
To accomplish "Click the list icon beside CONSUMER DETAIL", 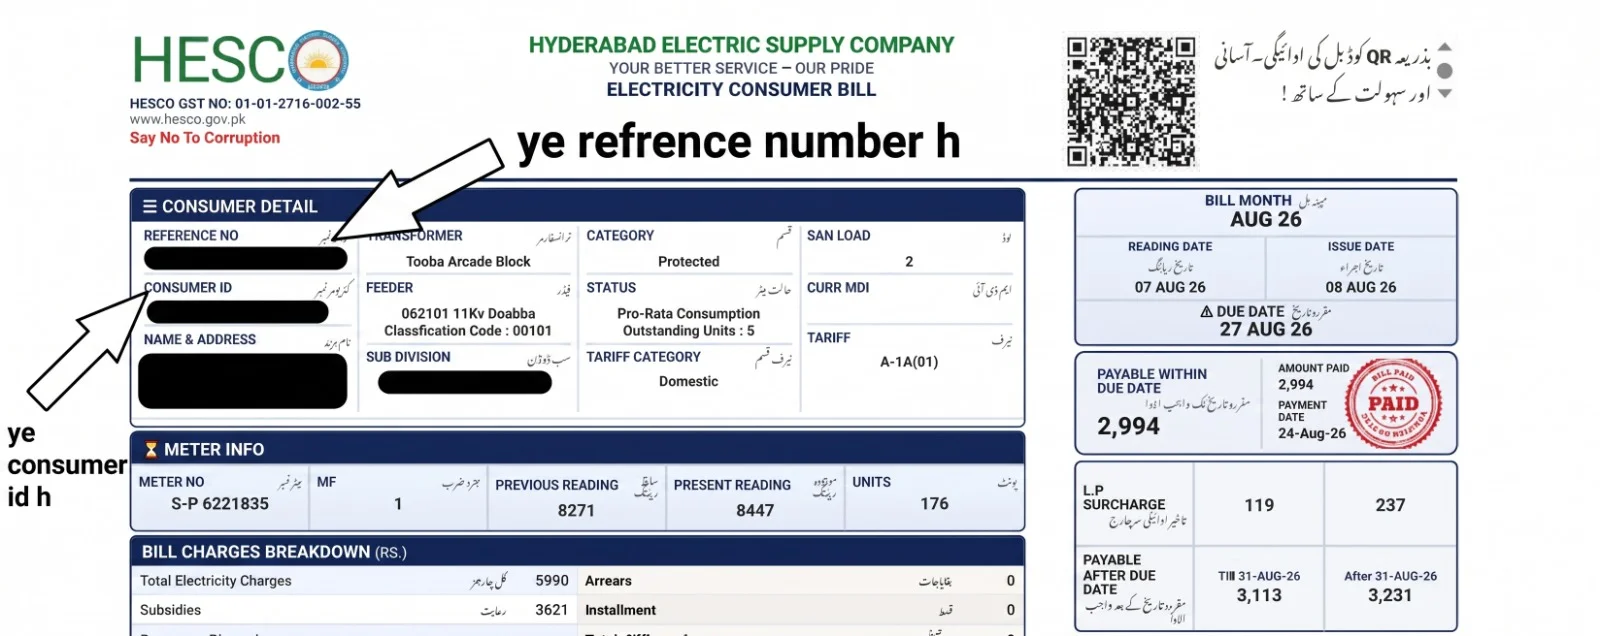I will [150, 206].
